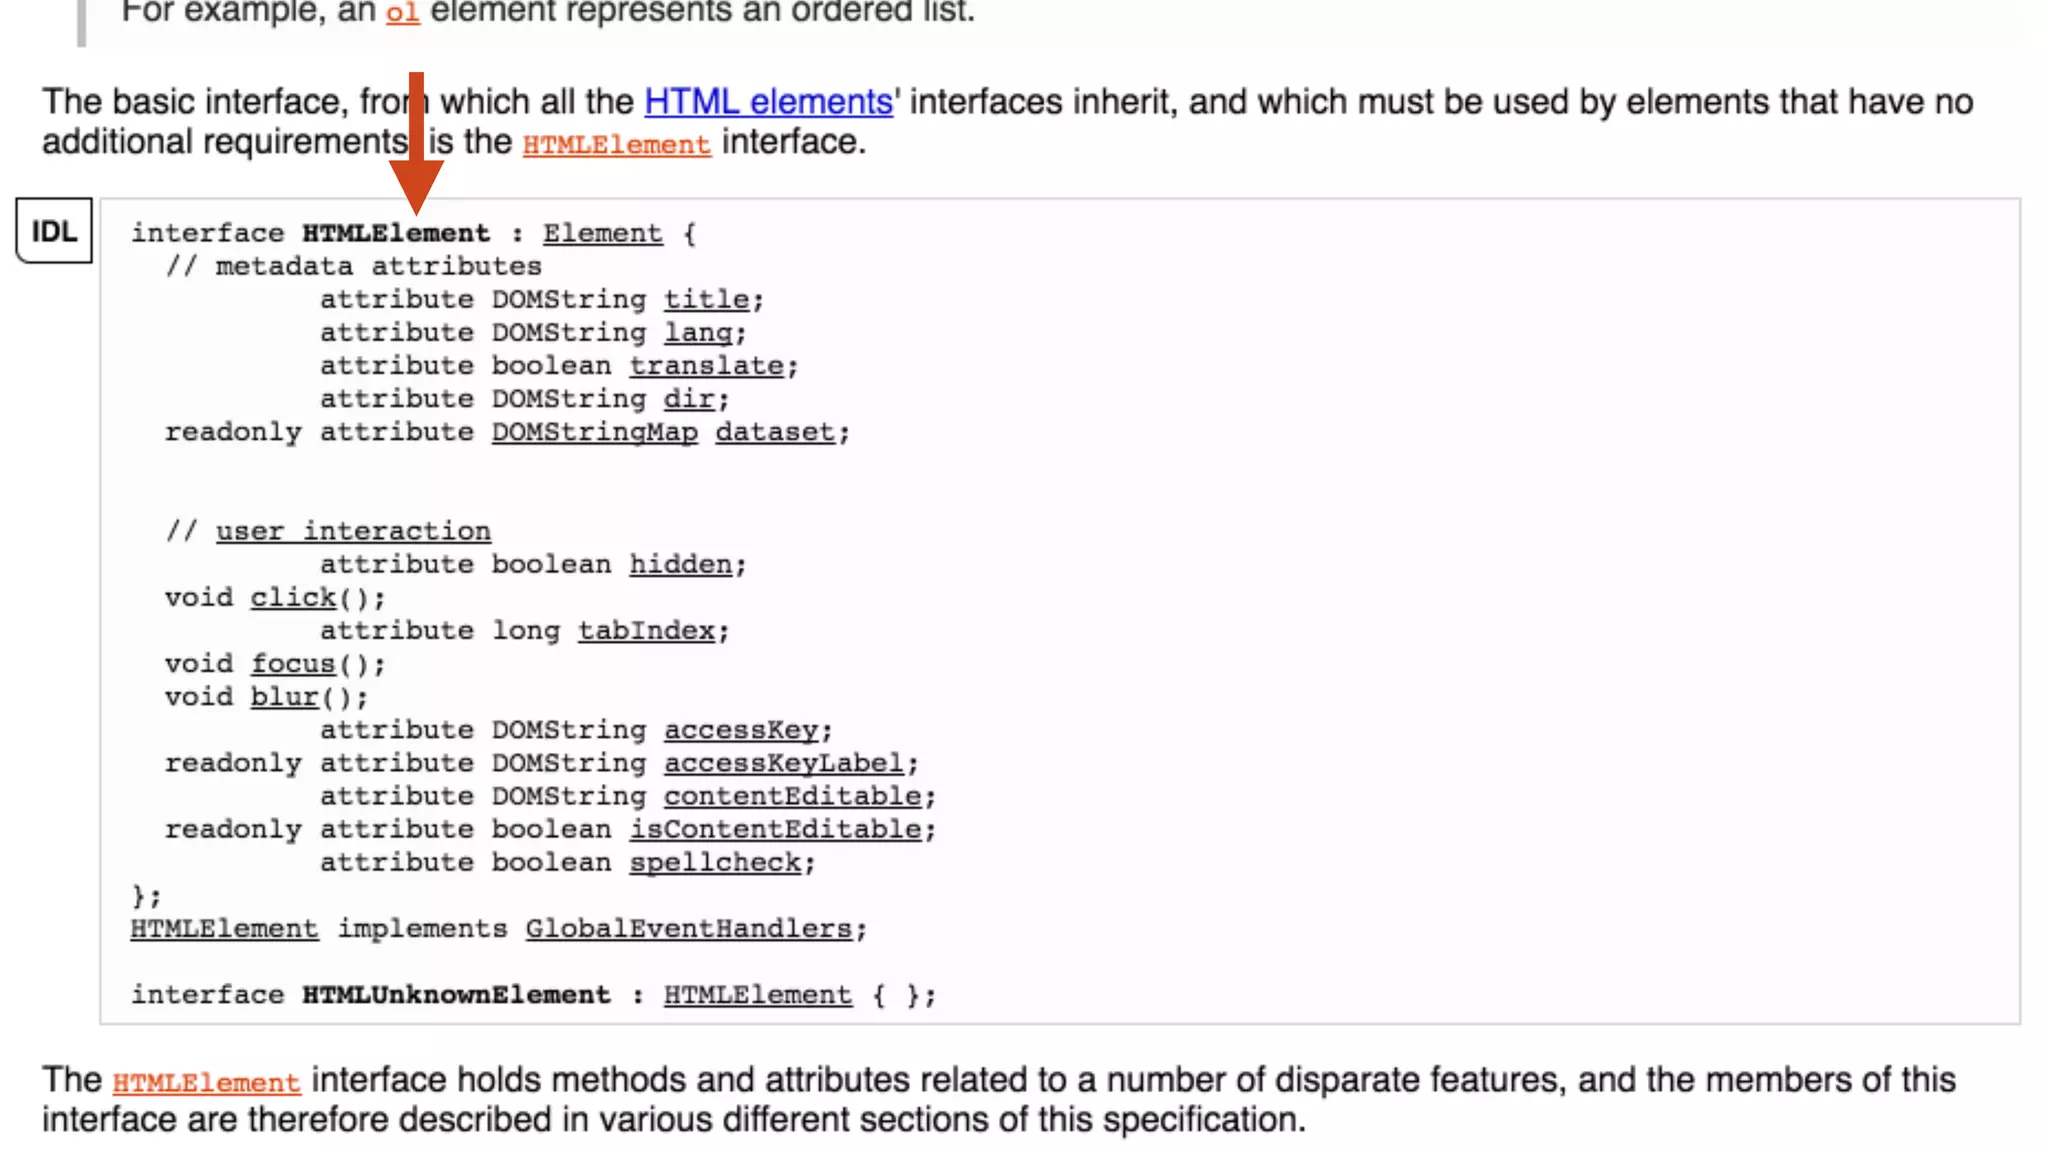Viewport: 2048px width, 1152px height.
Task: Click the ol element link
Action: click(402, 12)
